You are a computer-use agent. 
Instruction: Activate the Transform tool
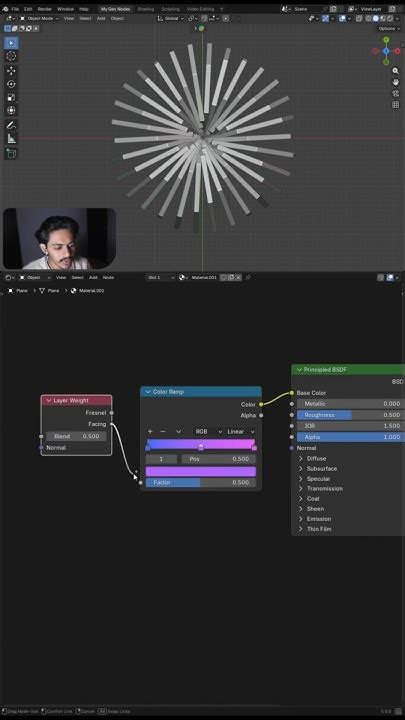click(x=11, y=110)
